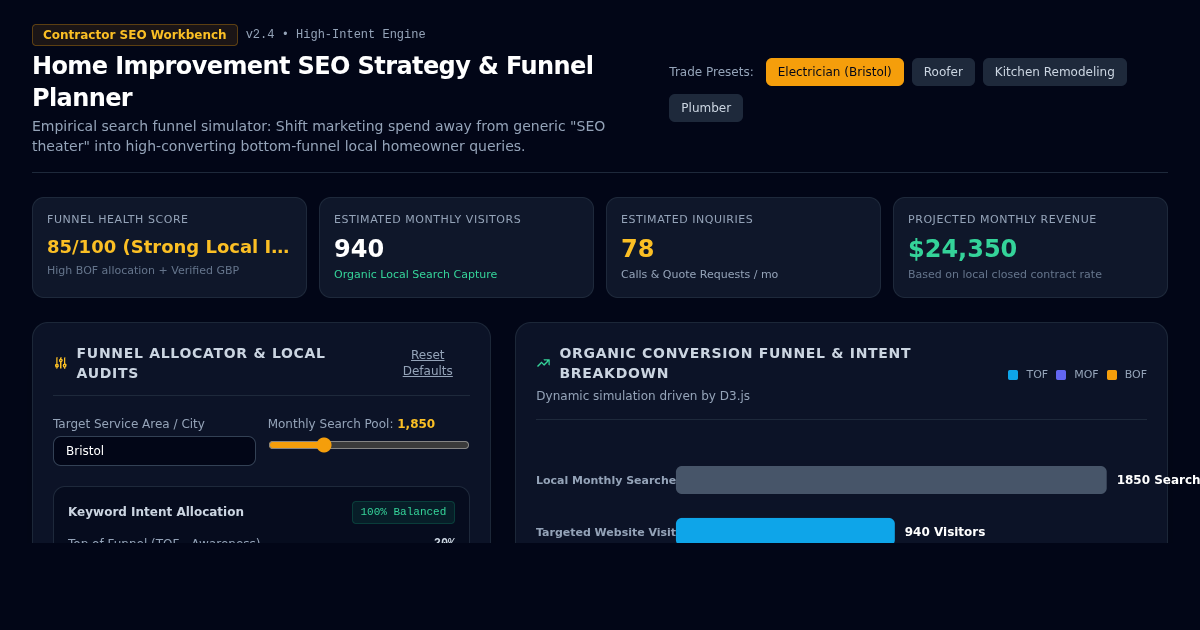
Task: Click the '940 Visitors' bar label
Action: [945, 532]
